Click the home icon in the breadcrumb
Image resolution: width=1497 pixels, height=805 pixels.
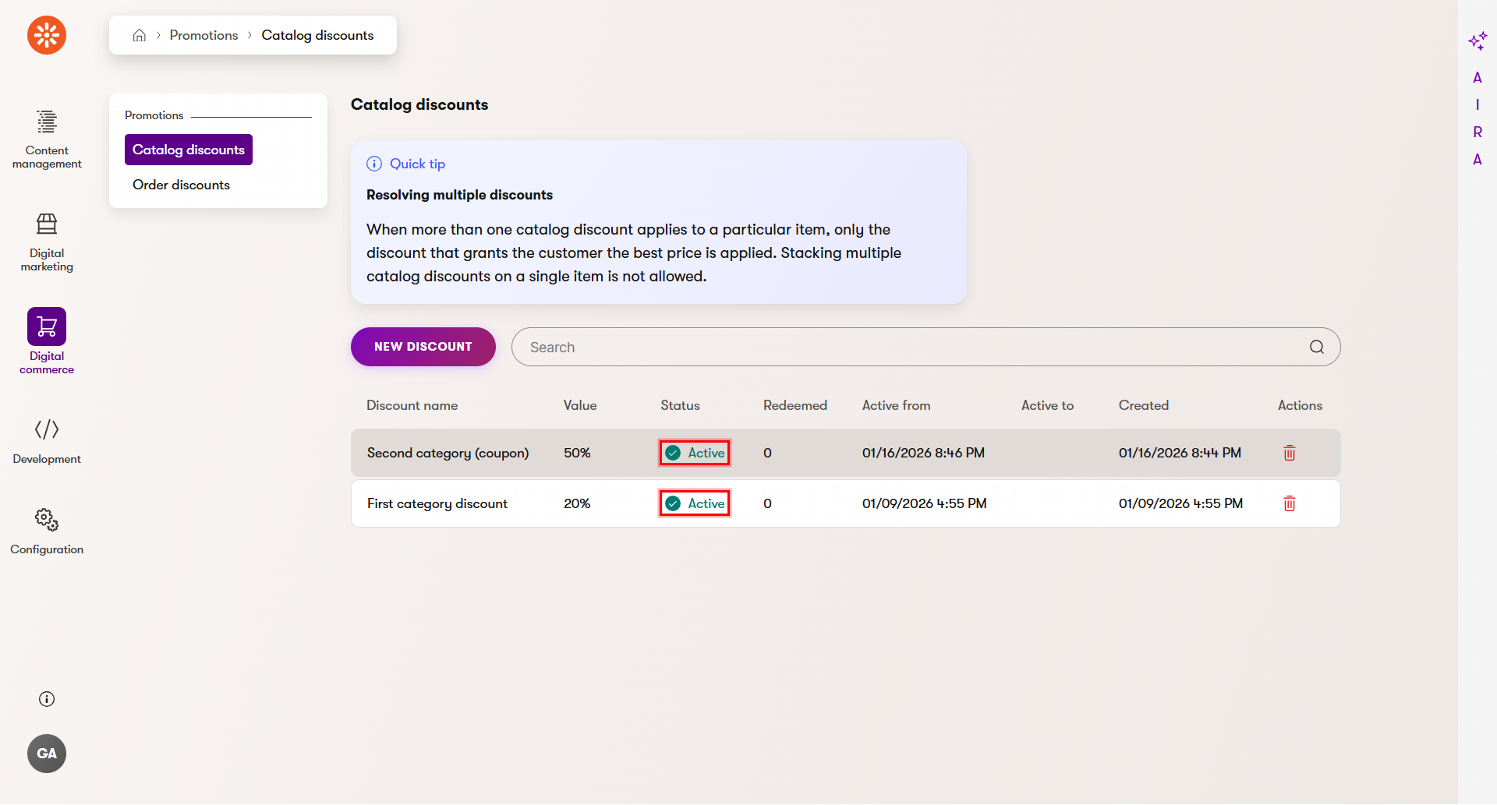coord(139,34)
